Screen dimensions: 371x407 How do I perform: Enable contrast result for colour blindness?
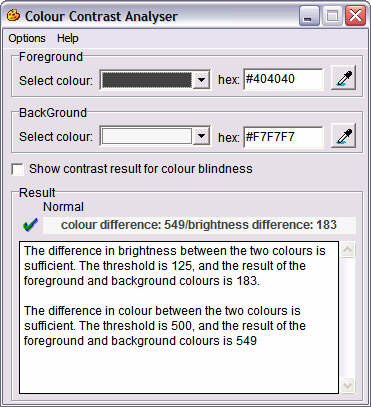tap(17, 169)
